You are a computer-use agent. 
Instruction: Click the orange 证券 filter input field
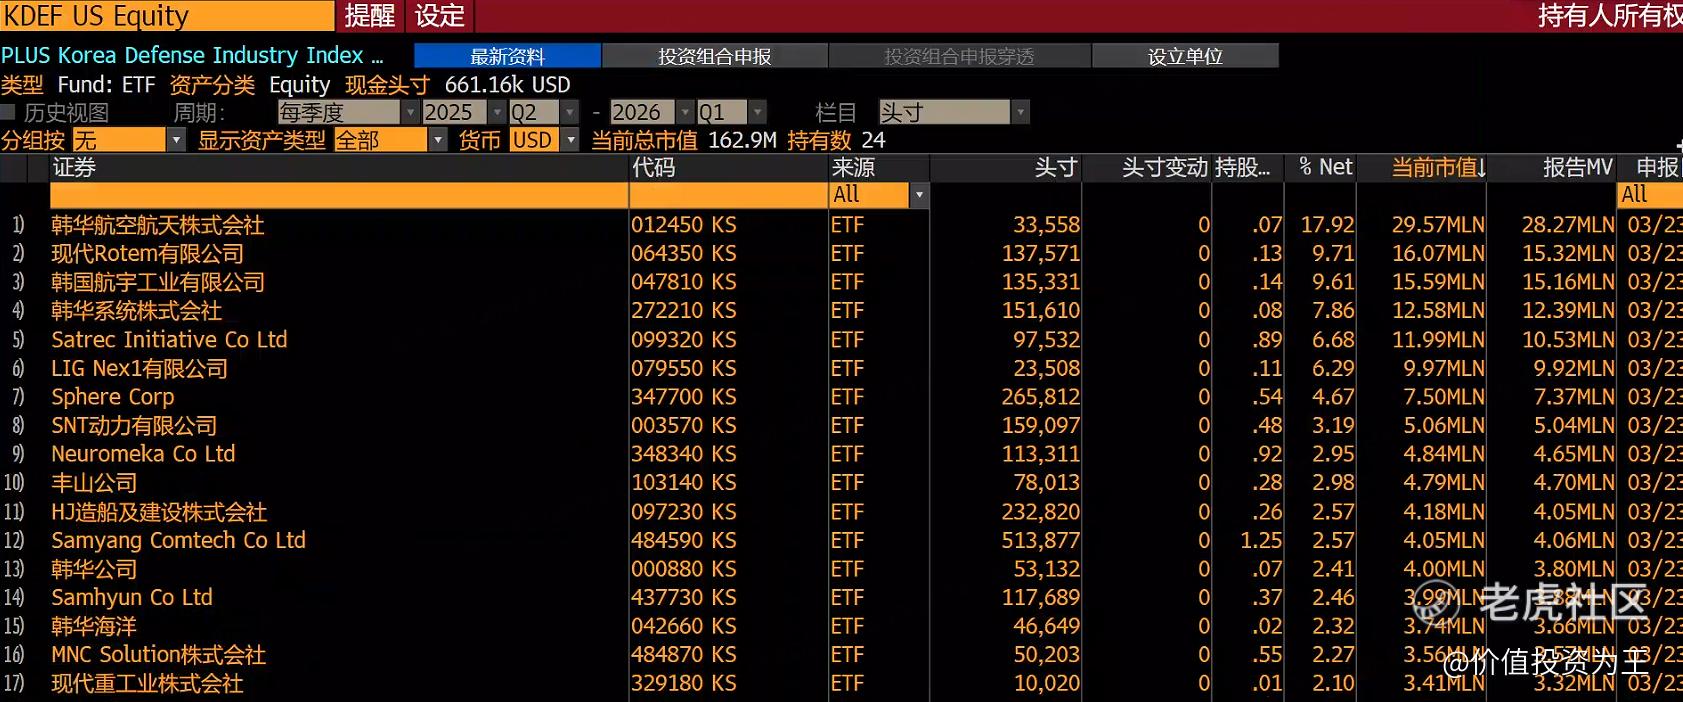[x=339, y=195]
